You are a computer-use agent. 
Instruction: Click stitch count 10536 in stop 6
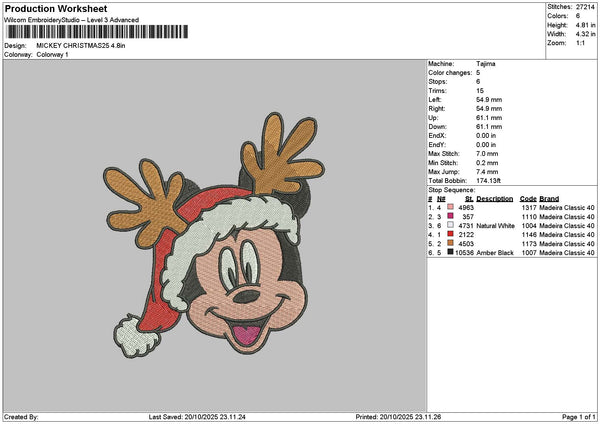pos(465,253)
